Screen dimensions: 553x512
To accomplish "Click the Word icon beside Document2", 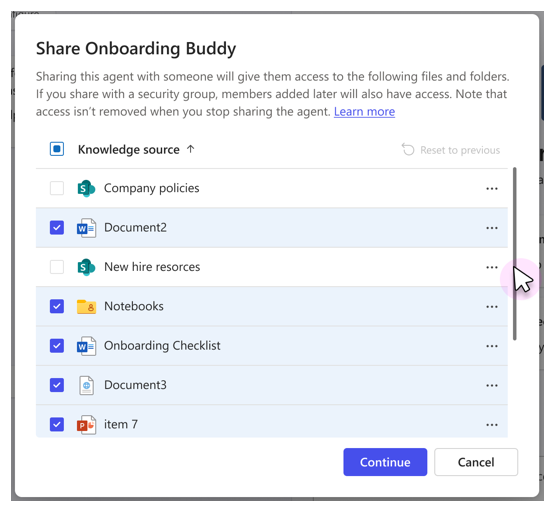I will tap(86, 228).
